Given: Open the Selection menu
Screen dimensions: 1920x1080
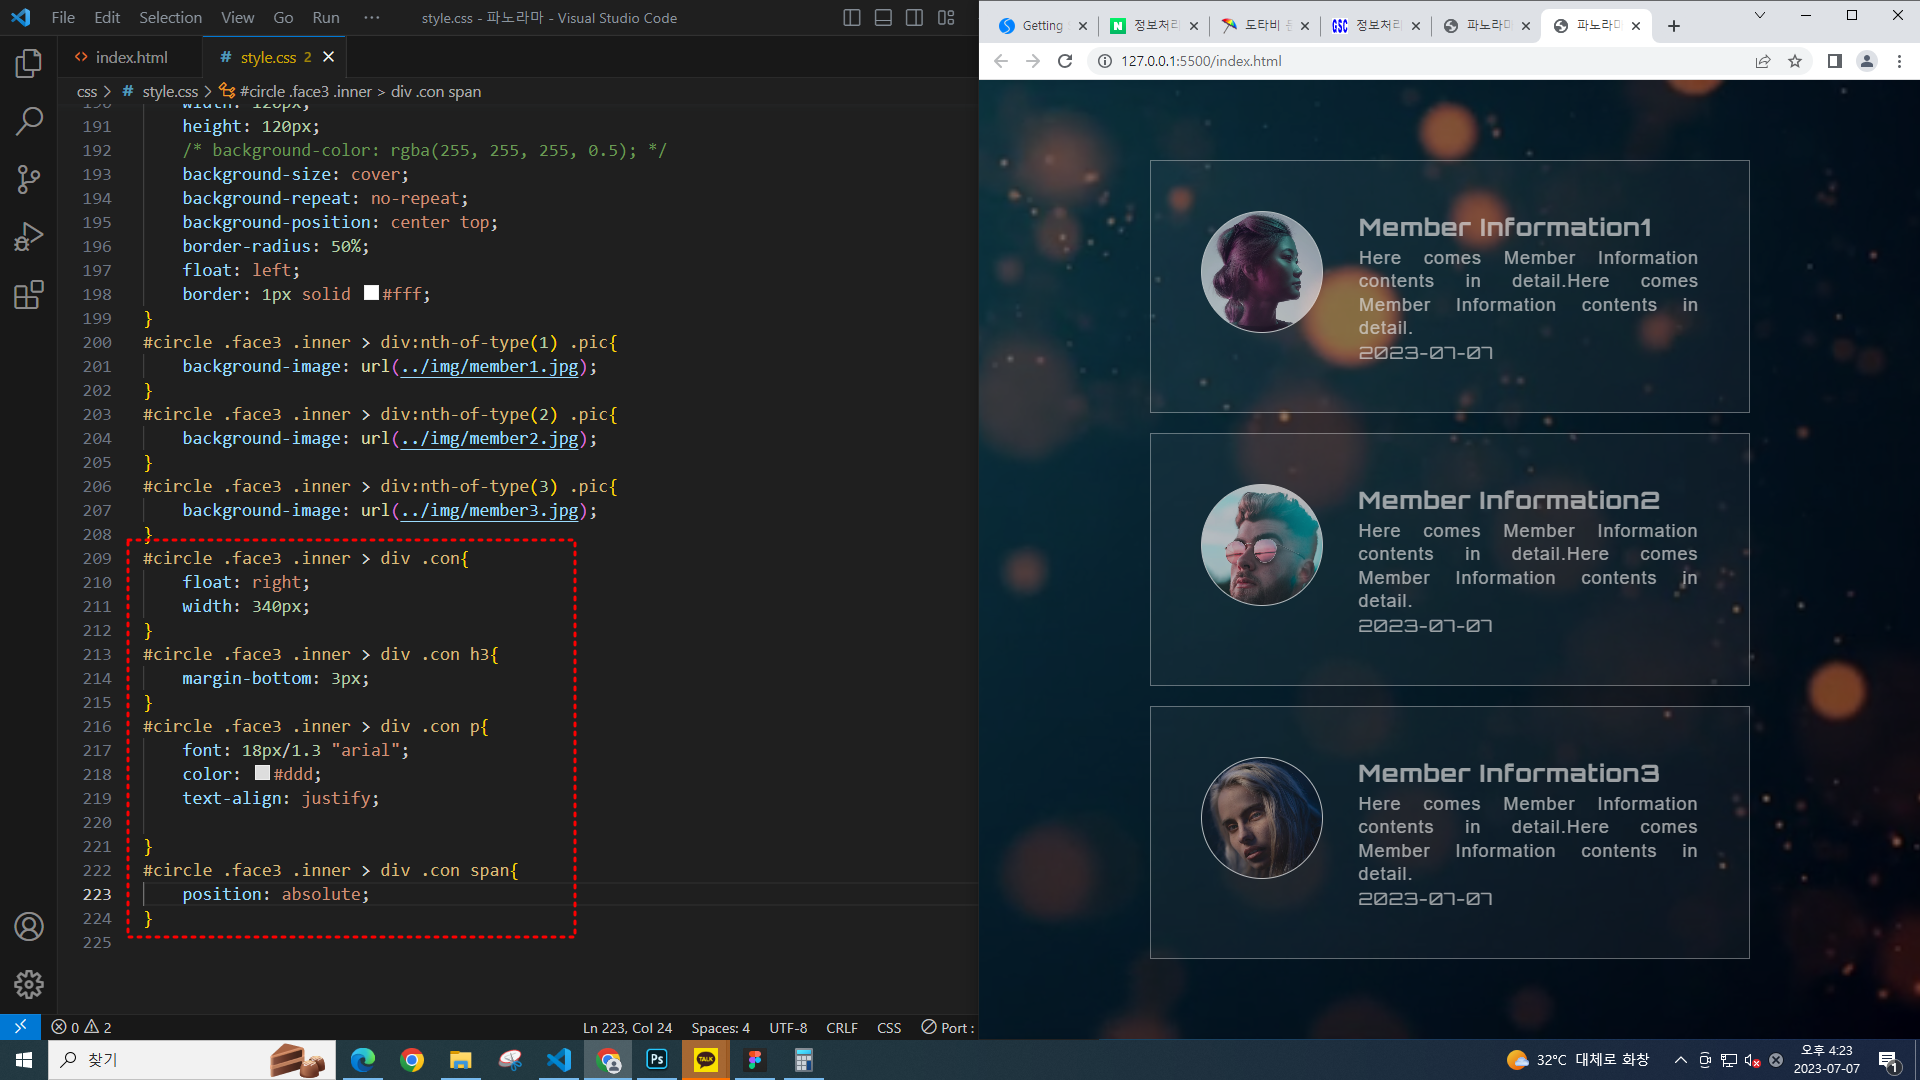Looking at the screenshot, I should (170, 18).
